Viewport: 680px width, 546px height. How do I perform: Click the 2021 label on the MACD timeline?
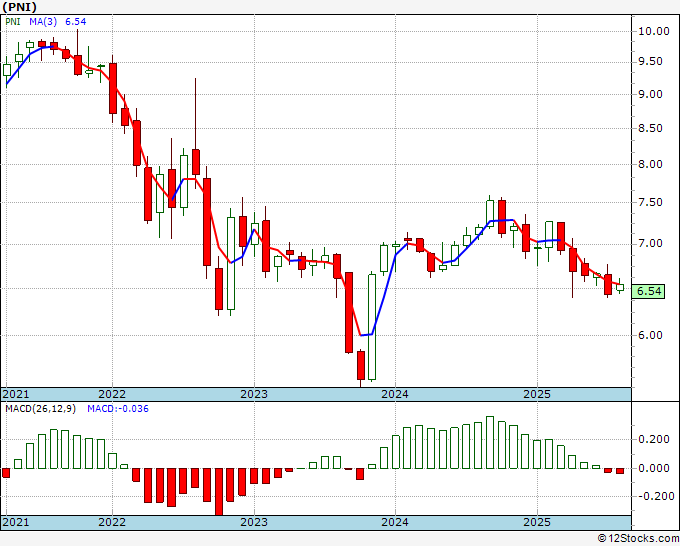pos(15,522)
